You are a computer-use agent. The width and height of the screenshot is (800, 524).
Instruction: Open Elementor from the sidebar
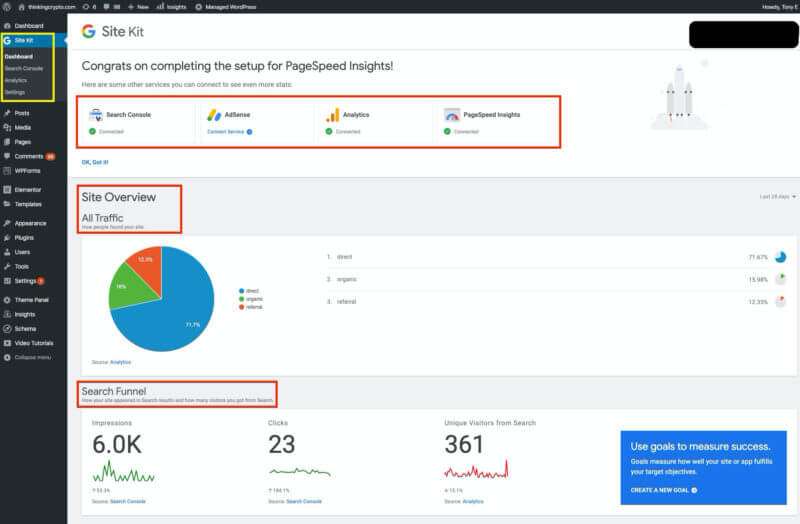point(27,189)
